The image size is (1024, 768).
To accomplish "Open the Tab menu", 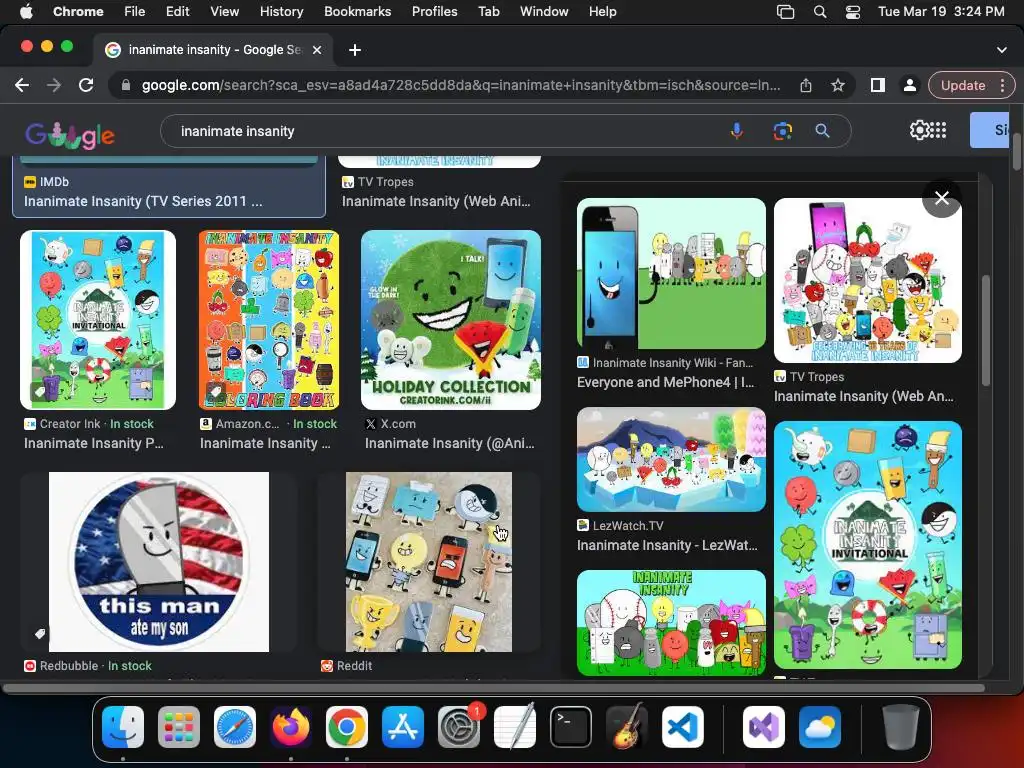I will pos(488,11).
